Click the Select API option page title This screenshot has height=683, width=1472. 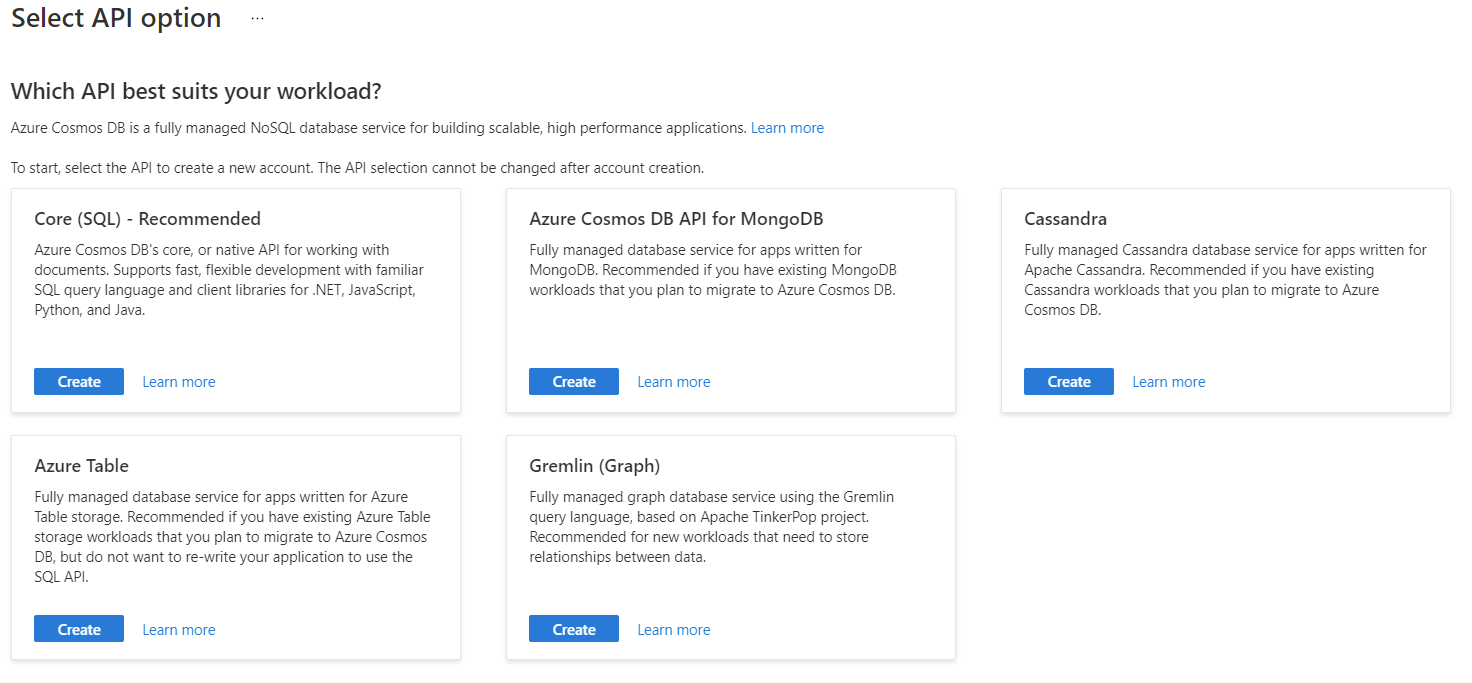click(x=115, y=17)
